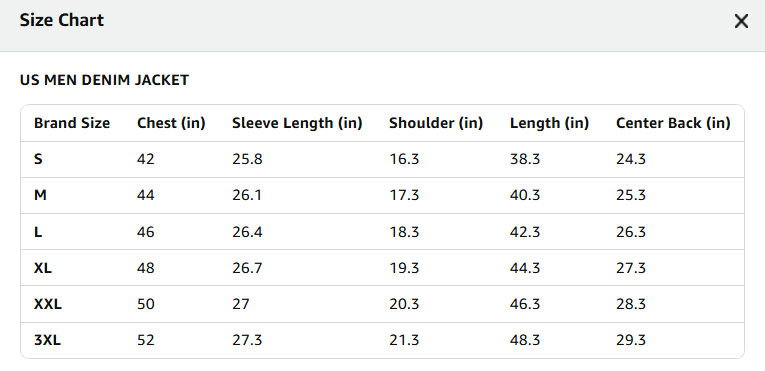Select the M size row label
Screen dimensions: 765x371
(40, 195)
